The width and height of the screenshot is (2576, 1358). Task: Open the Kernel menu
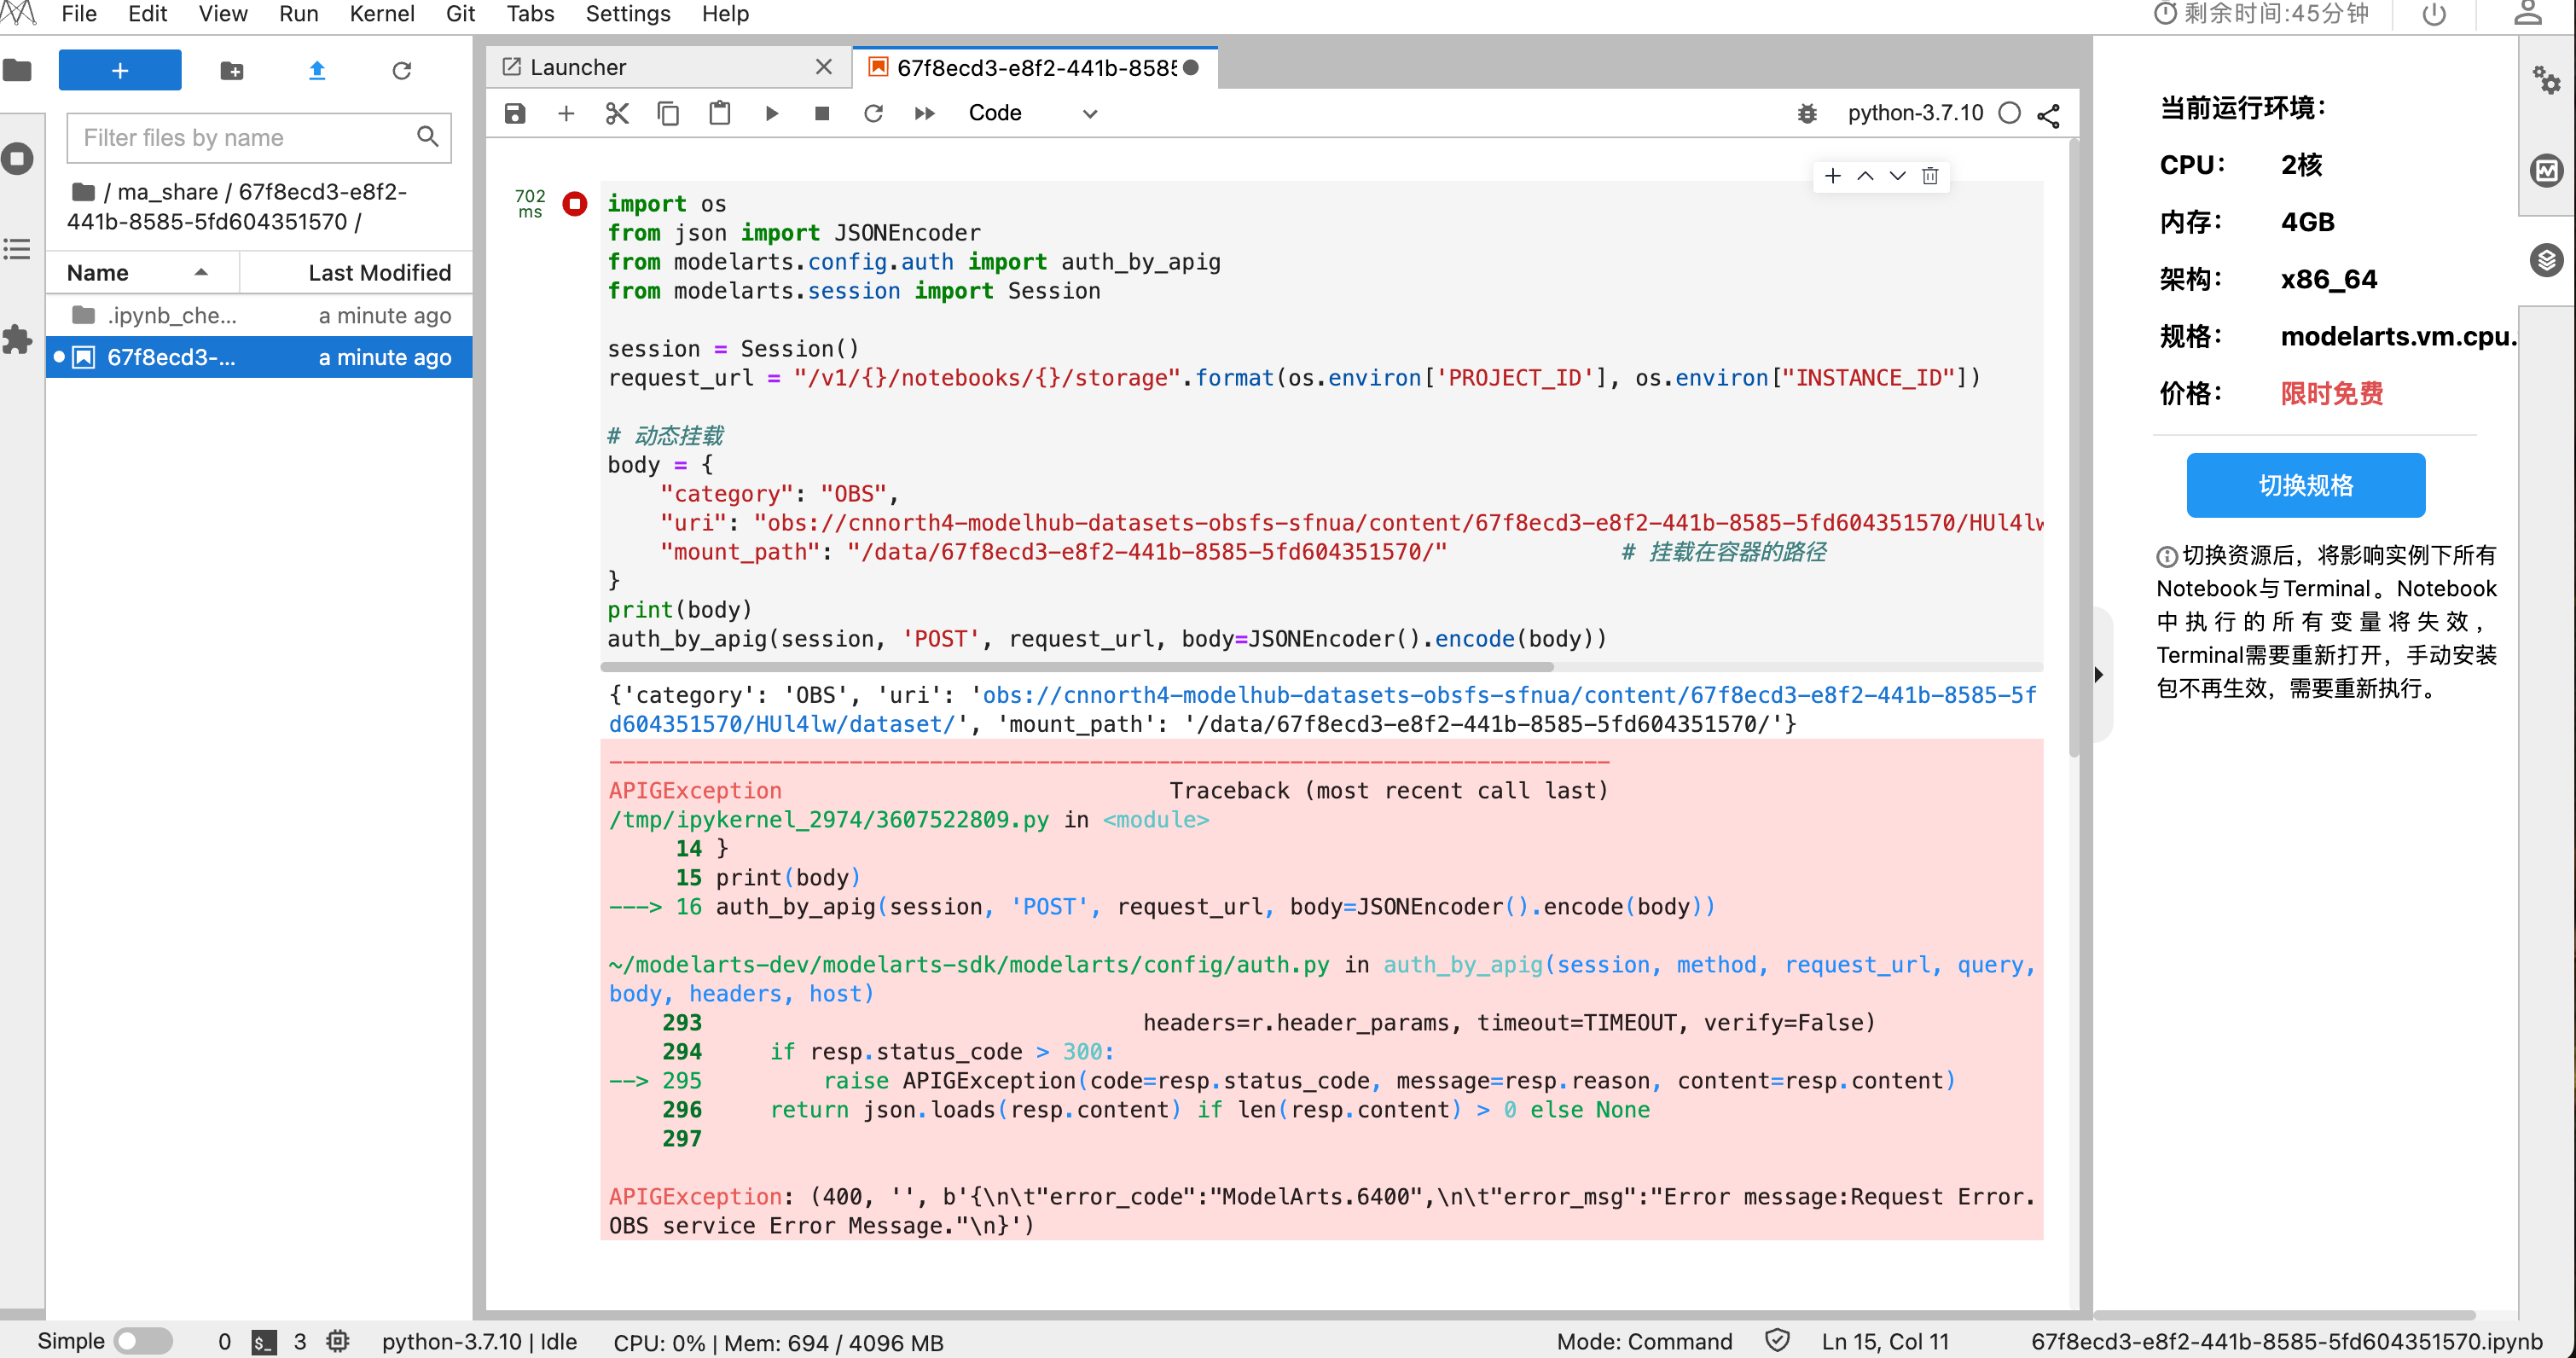point(381,14)
